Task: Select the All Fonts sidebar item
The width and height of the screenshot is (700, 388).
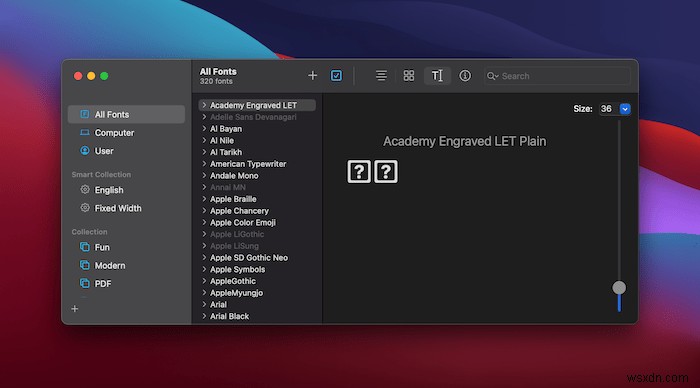Action: (126, 114)
